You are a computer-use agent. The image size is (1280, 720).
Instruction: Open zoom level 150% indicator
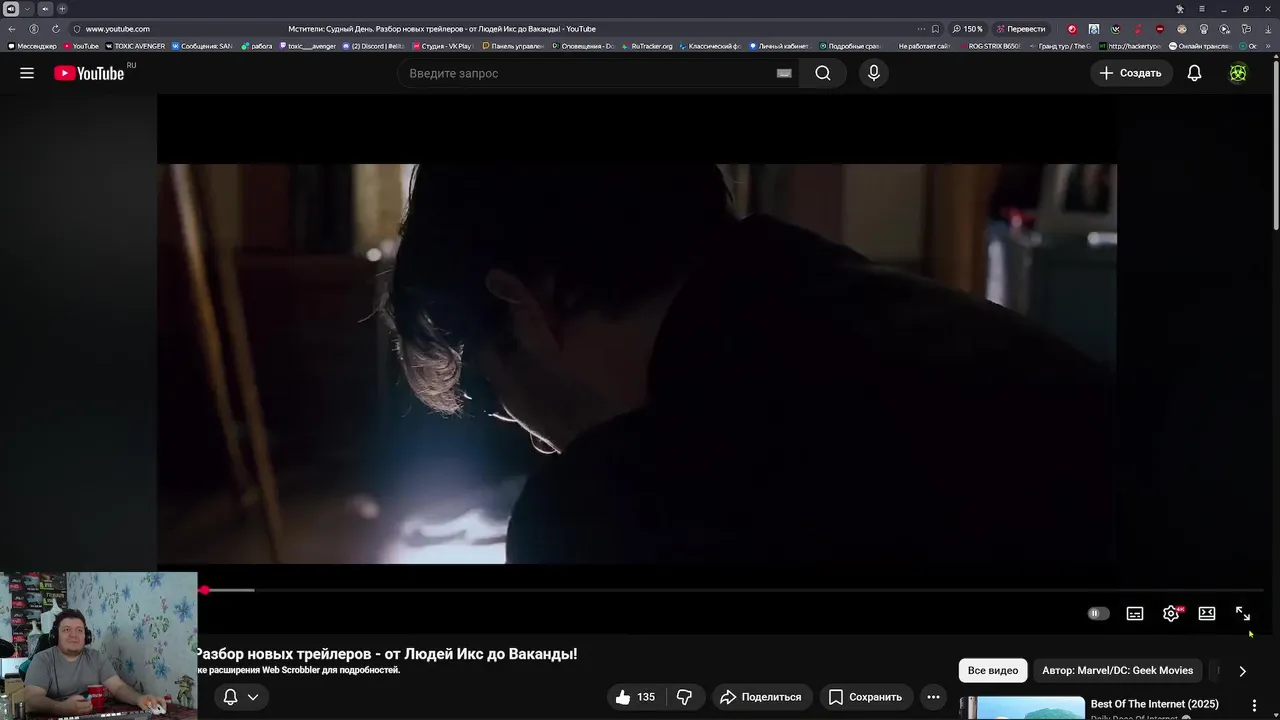point(967,29)
